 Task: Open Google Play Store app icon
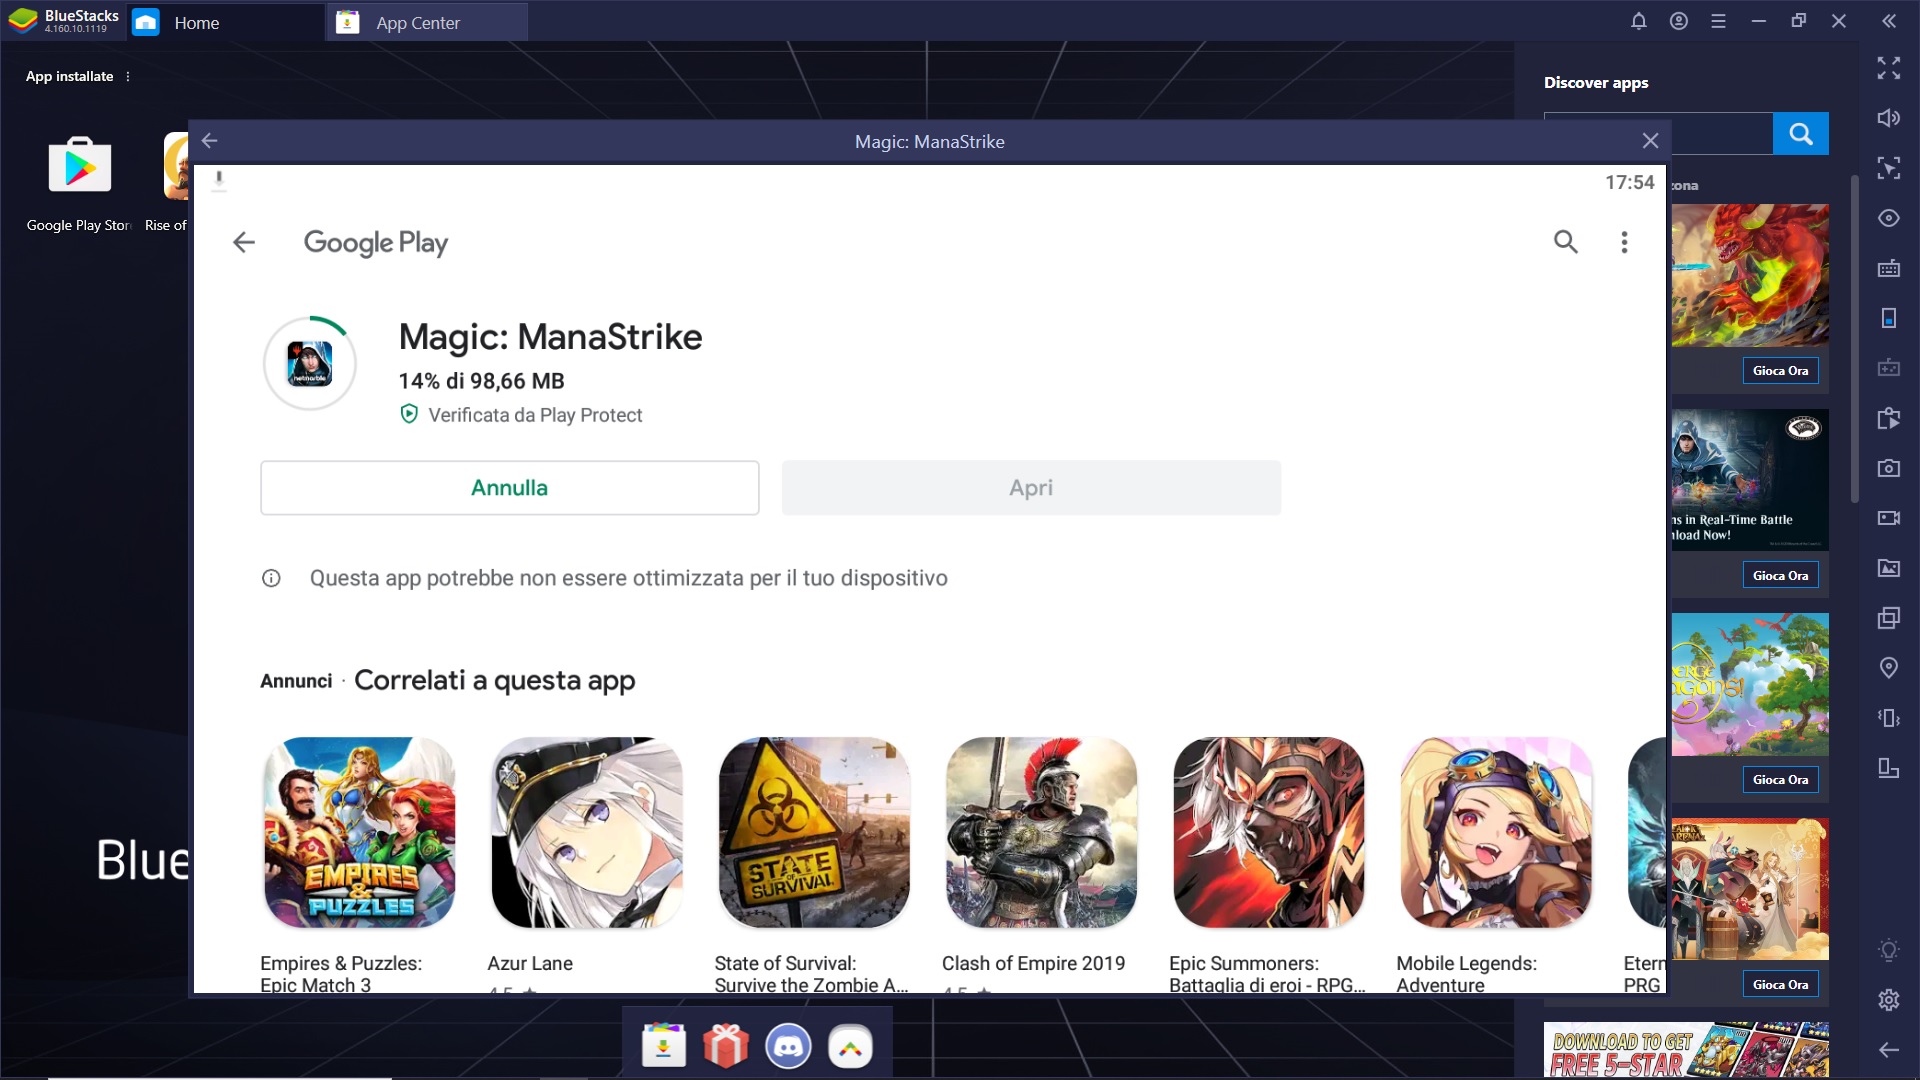click(80, 166)
